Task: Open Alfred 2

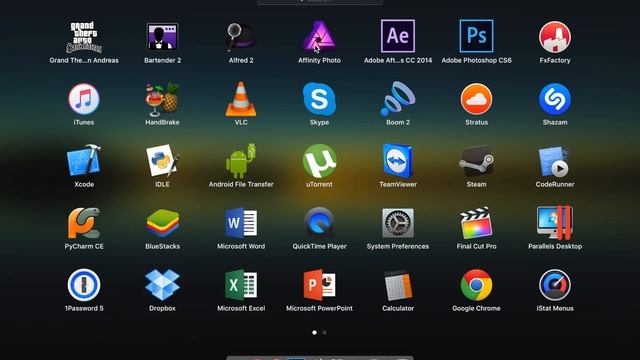Action: pos(240,37)
